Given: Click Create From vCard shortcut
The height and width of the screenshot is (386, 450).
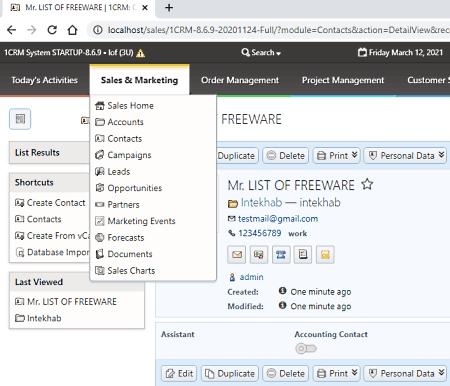Looking at the screenshot, I should tap(52, 236).
